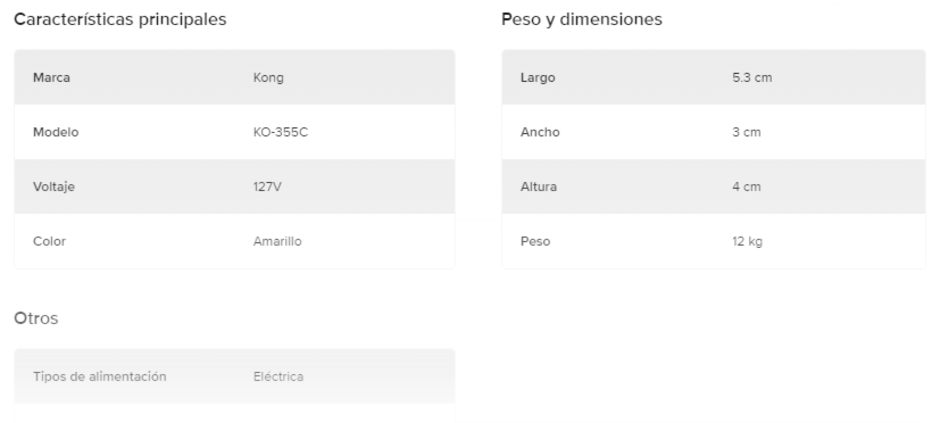Click the color value "Amarillo"
Image resolution: width=932 pixels, height=423 pixels.
pyautogui.click(x=277, y=240)
